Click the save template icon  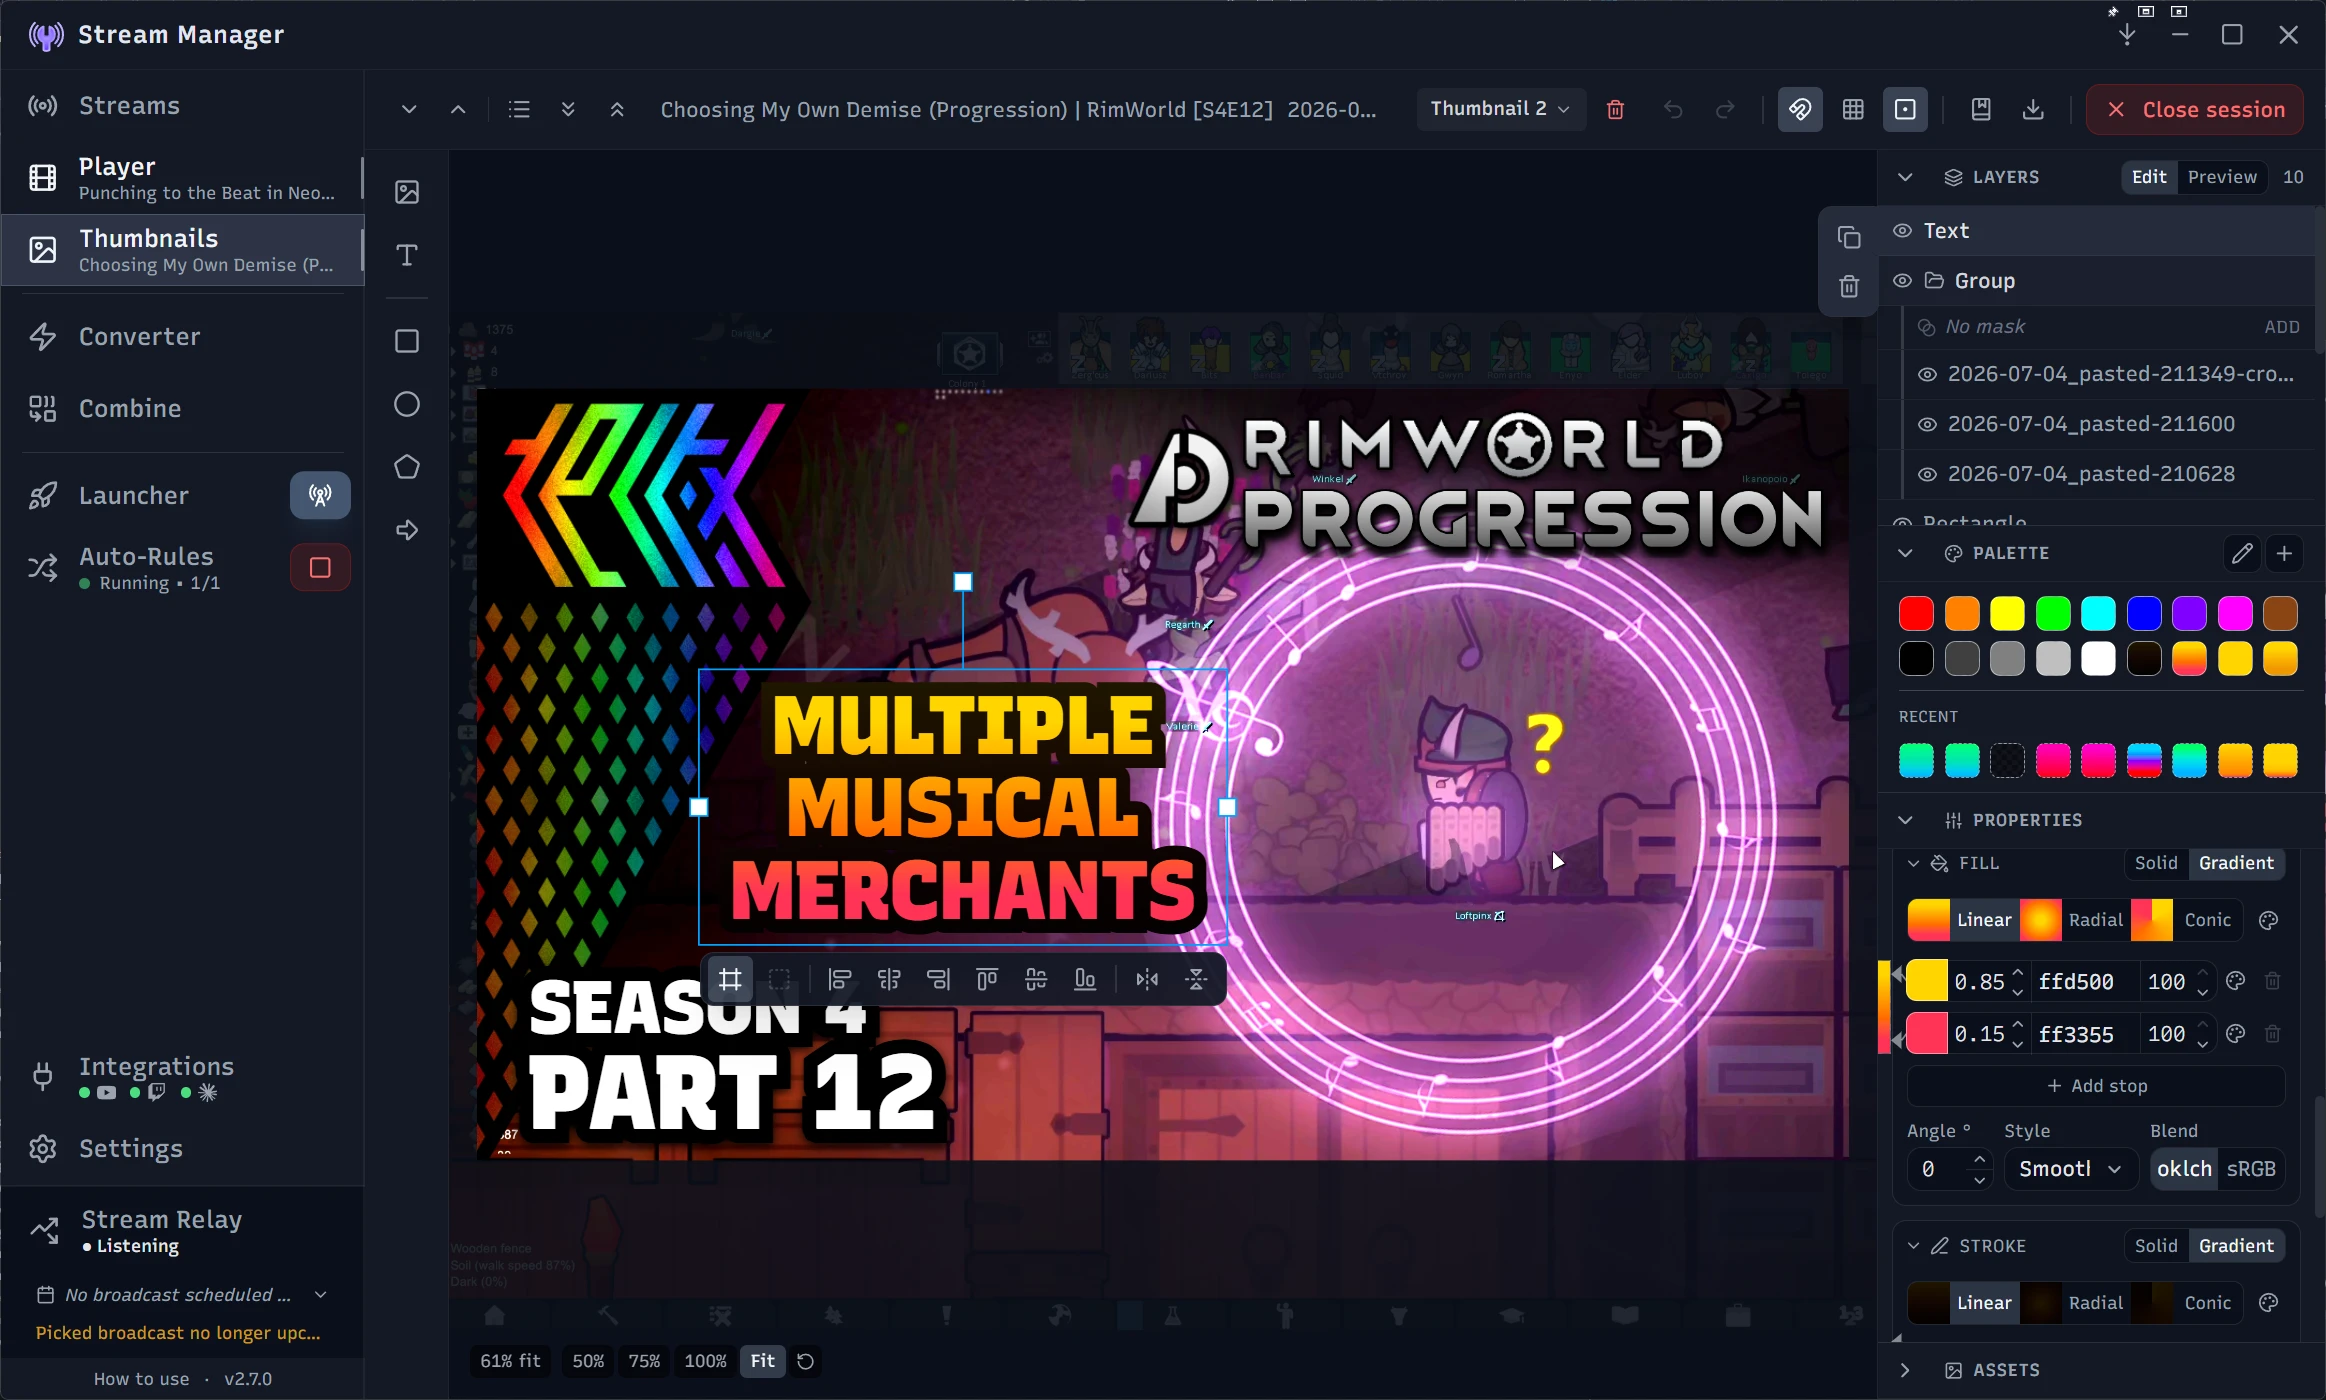(1981, 109)
